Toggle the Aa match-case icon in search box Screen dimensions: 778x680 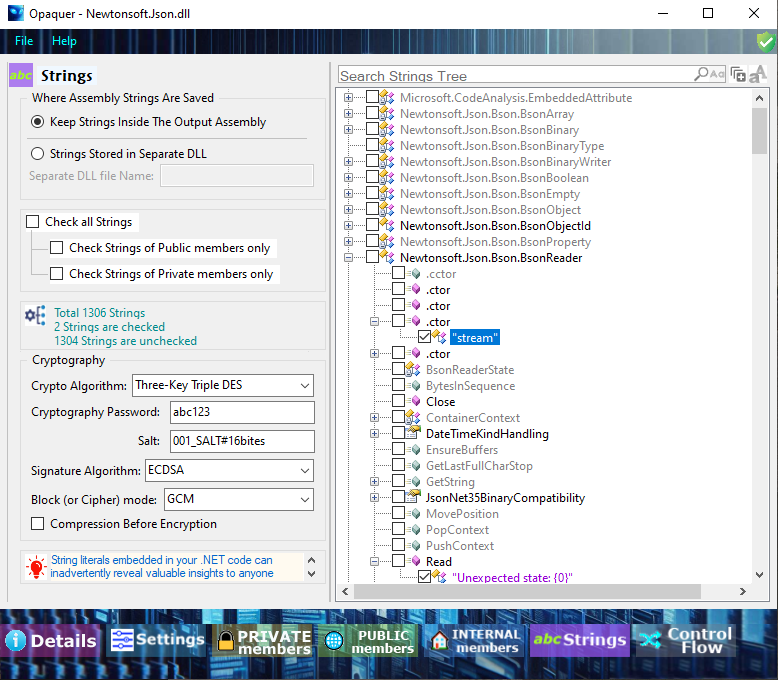pos(717,74)
